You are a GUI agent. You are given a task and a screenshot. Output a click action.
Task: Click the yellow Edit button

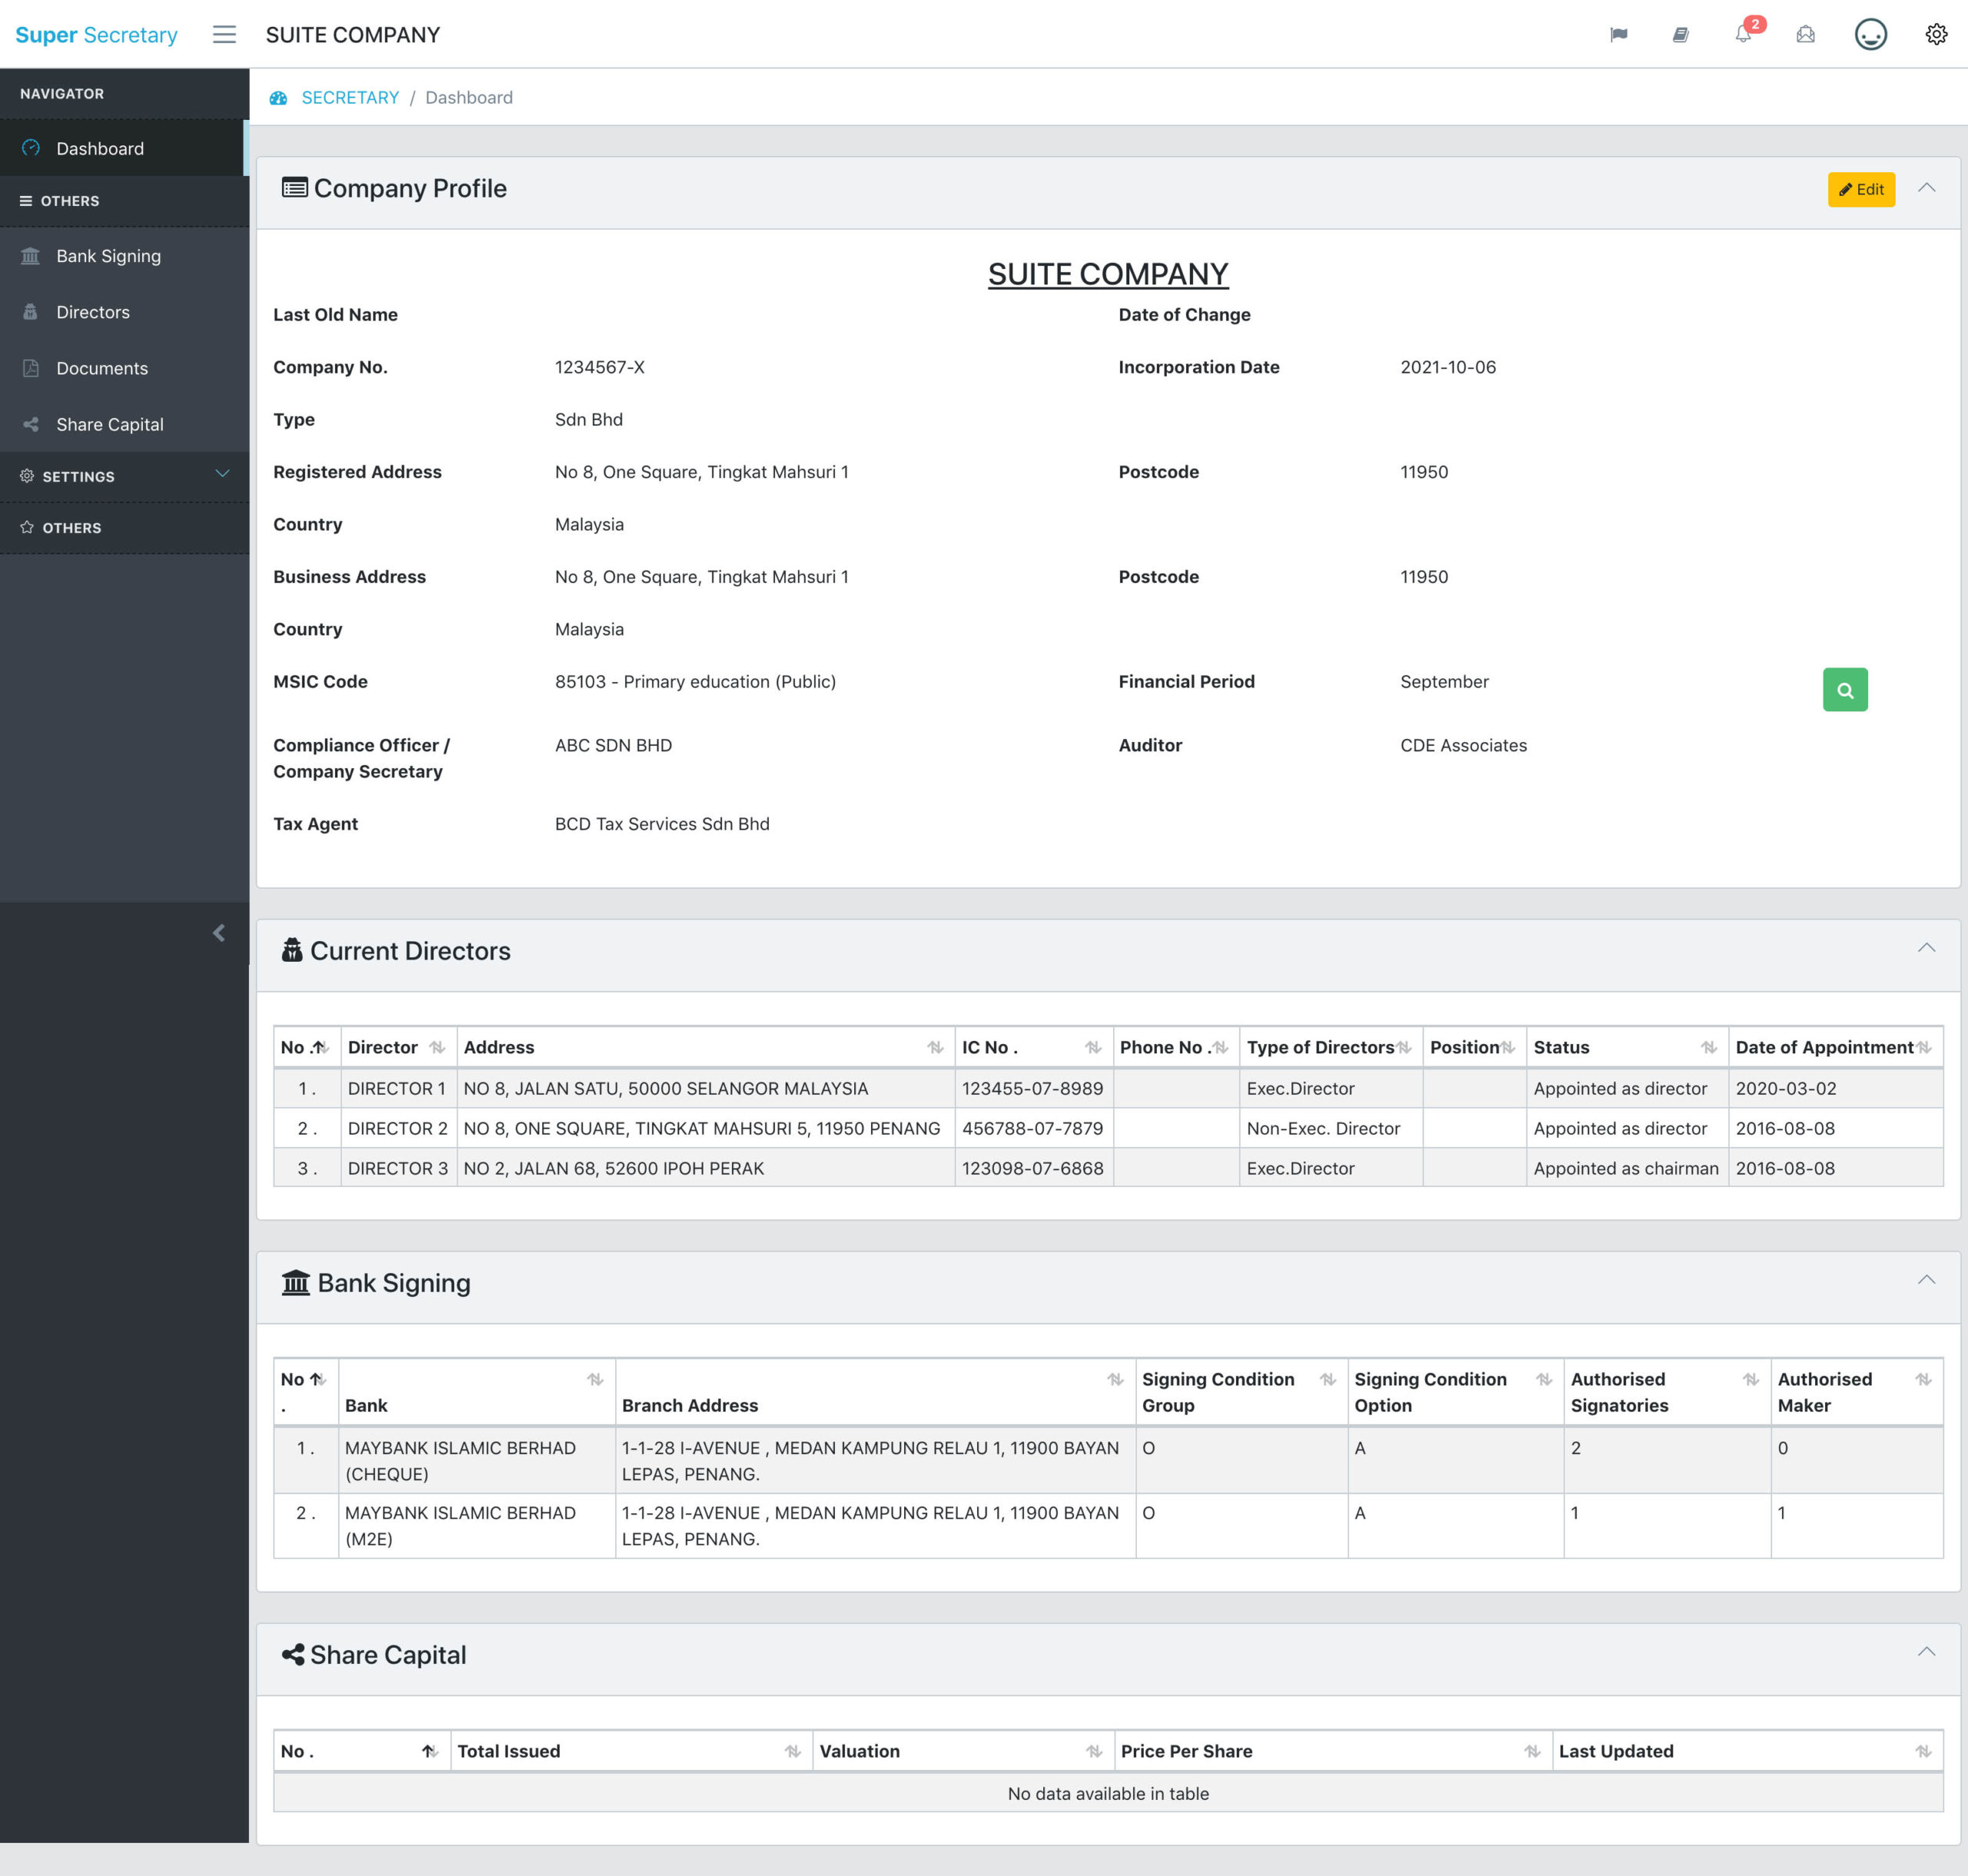pos(1860,189)
